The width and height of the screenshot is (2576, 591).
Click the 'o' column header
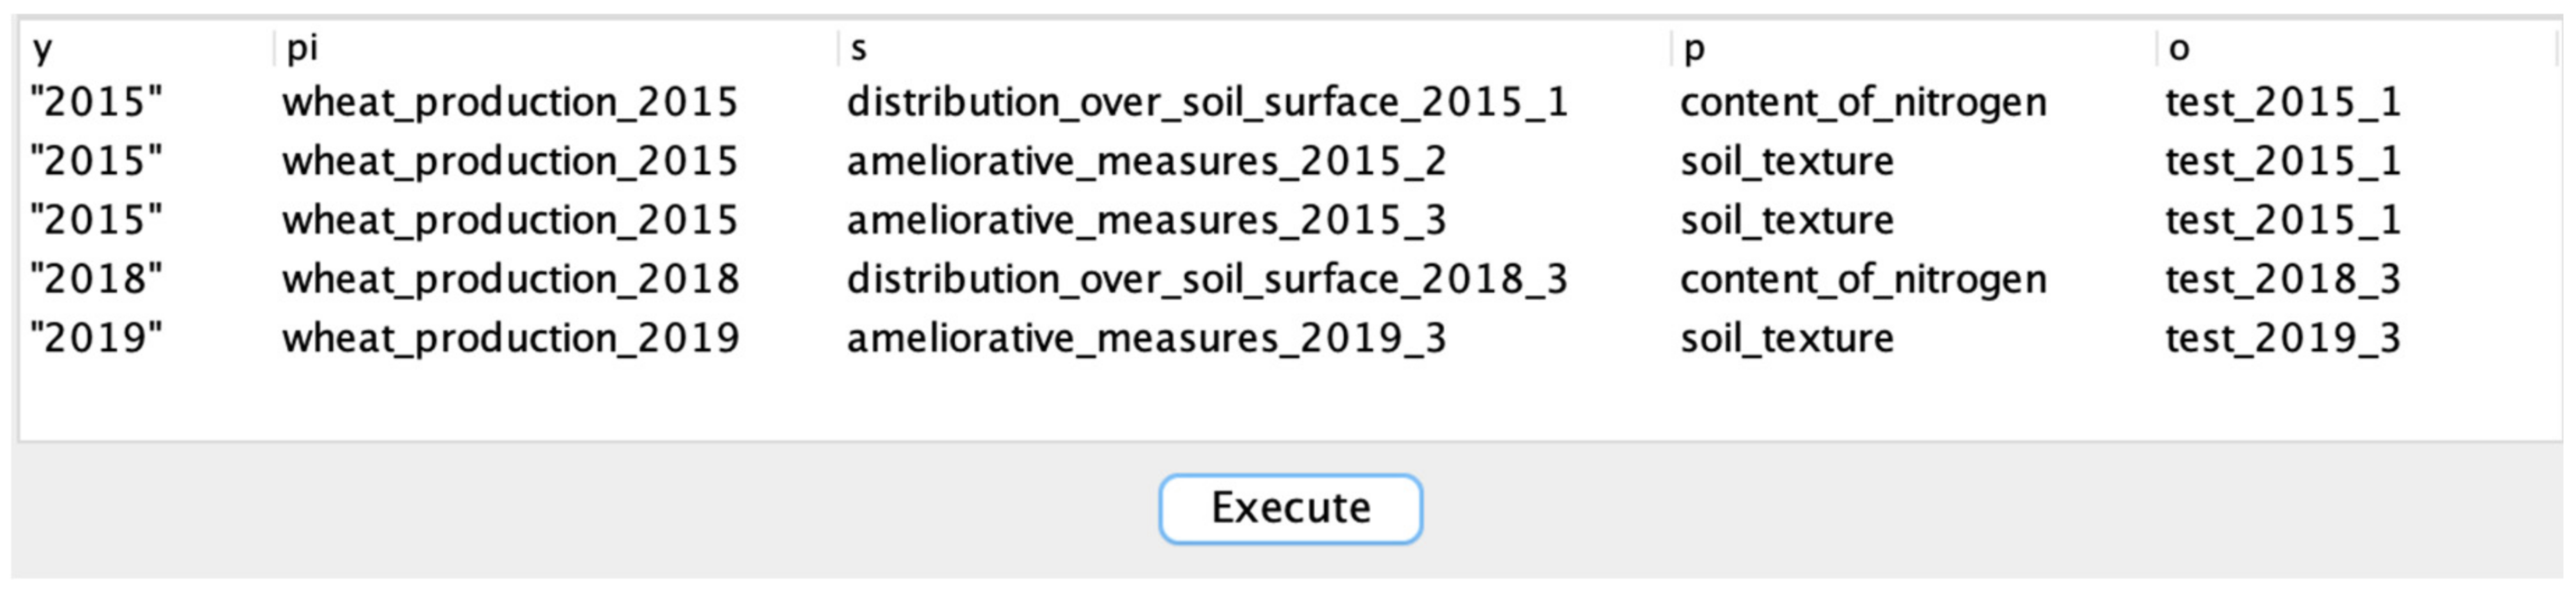pyautogui.click(x=2179, y=48)
